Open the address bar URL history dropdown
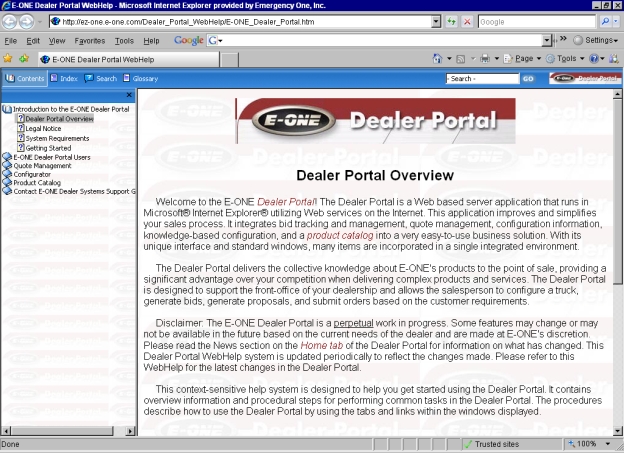The height and width of the screenshot is (453, 624). (x=436, y=21)
